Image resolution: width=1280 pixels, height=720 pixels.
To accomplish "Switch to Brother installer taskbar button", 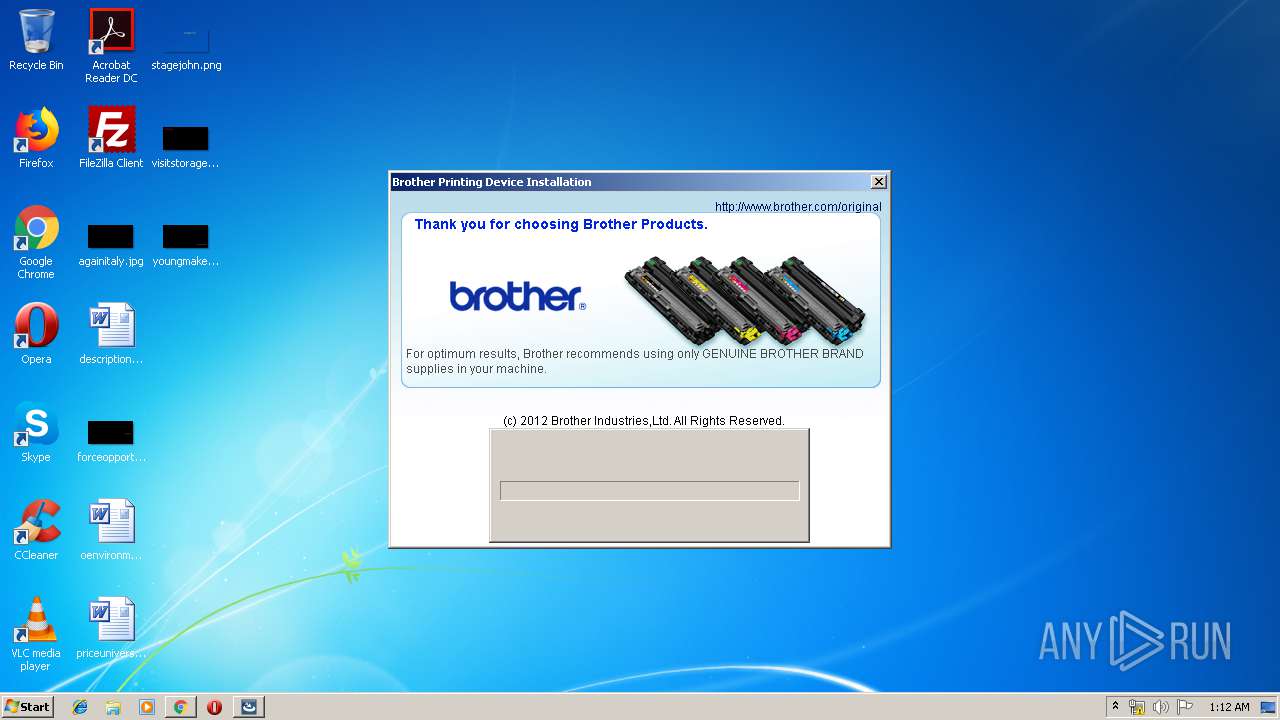I will pyautogui.click(x=249, y=707).
